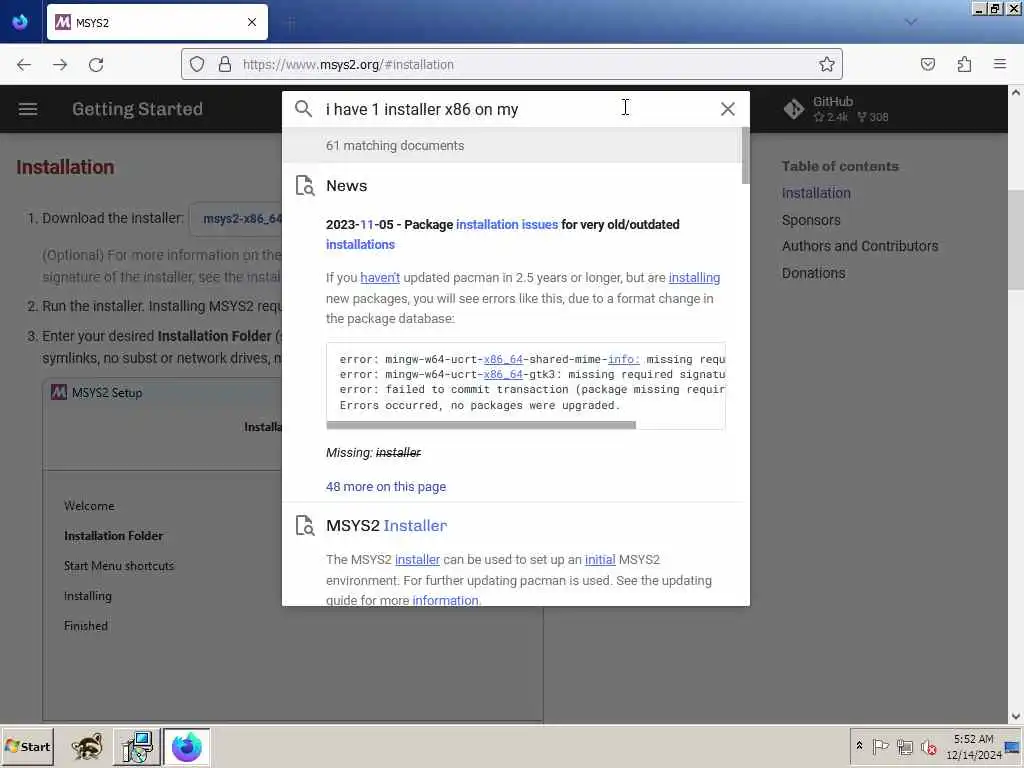This screenshot has width=1024, height=768.
Task: Open the GitHub repository icon link
Action: click(x=793, y=109)
